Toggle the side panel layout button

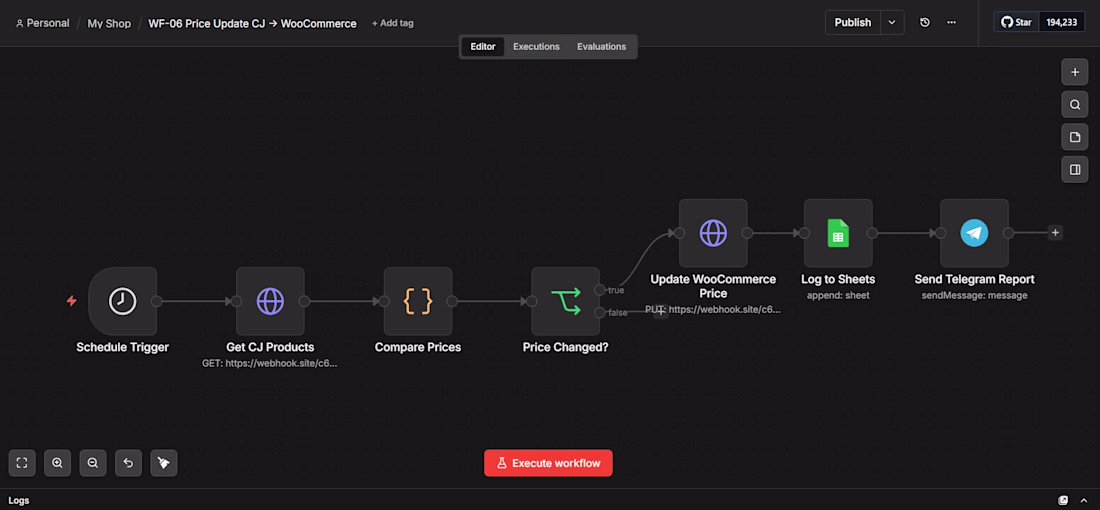[x=1075, y=170]
